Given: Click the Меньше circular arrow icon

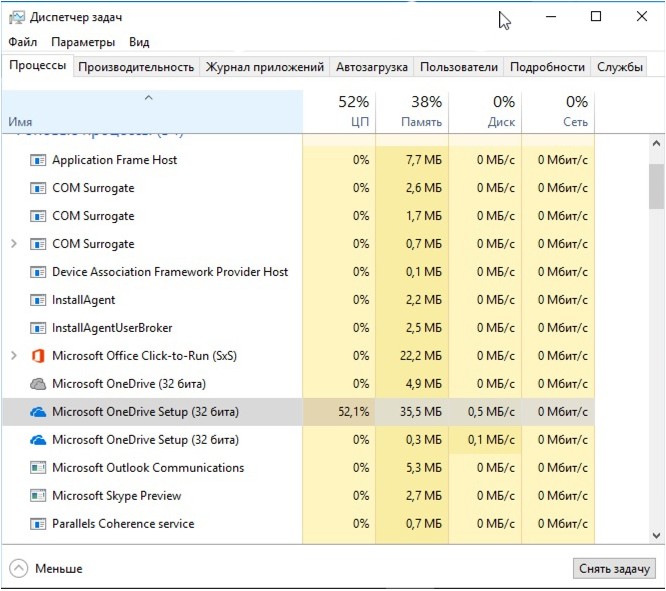Looking at the screenshot, I should coord(18,568).
